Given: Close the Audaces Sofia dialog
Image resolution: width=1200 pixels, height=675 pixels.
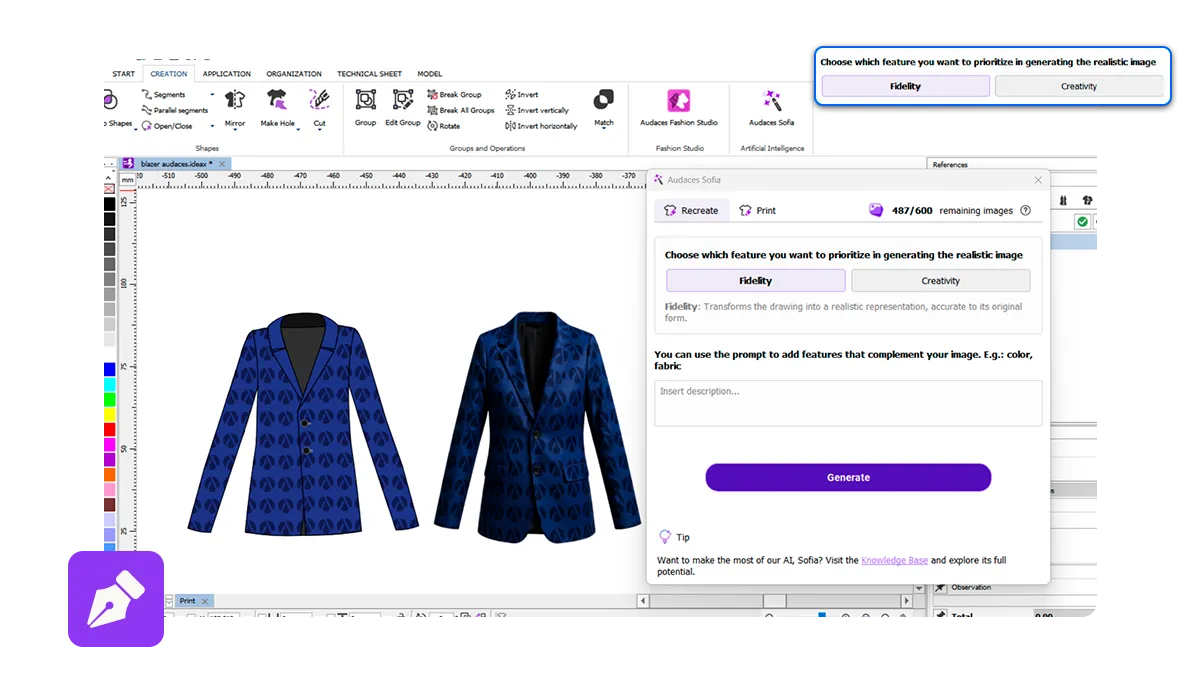Looking at the screenshot, I should click(x=1038, y=180).
